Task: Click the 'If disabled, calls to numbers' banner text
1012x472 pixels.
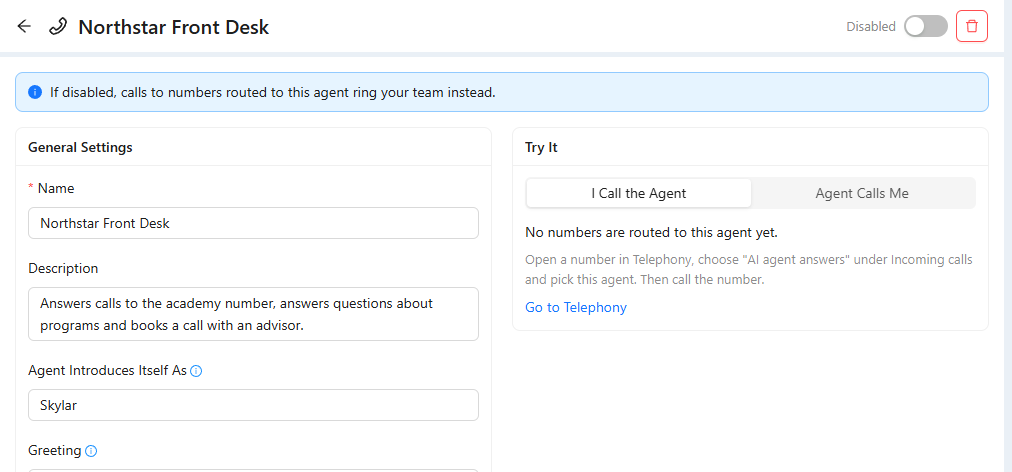Action: (272, 92)
